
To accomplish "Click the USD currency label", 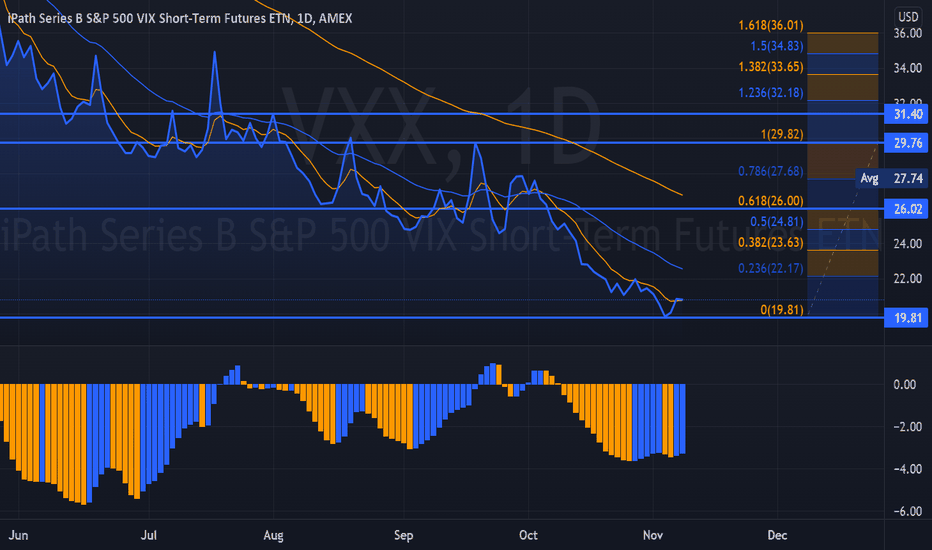I will 908,17.
